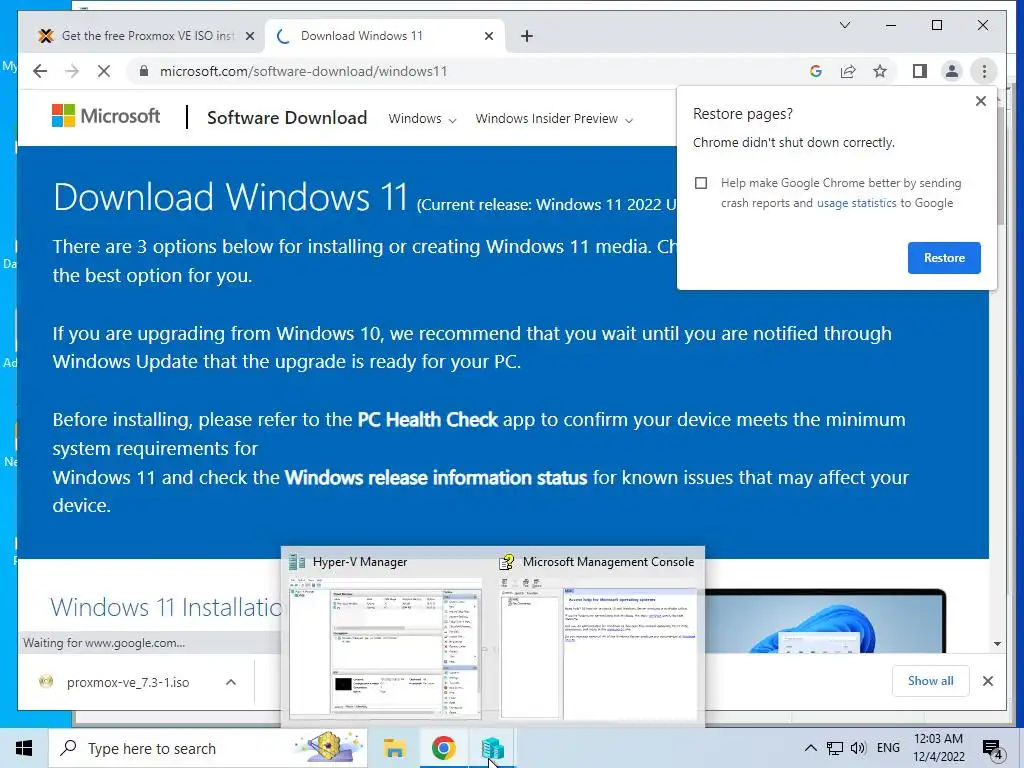Screen dimensions: 1024x768
Task: Open File Explorer from the taskbar
Action: tap(394, 748)
